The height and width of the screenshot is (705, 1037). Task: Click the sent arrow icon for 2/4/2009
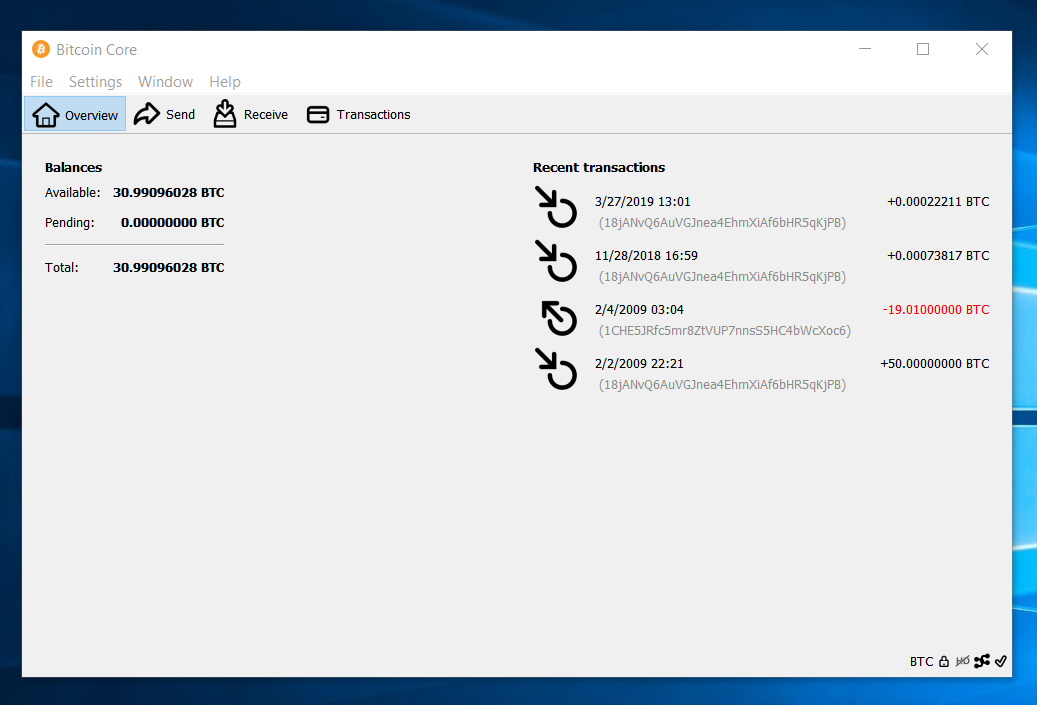click(558, 319)
